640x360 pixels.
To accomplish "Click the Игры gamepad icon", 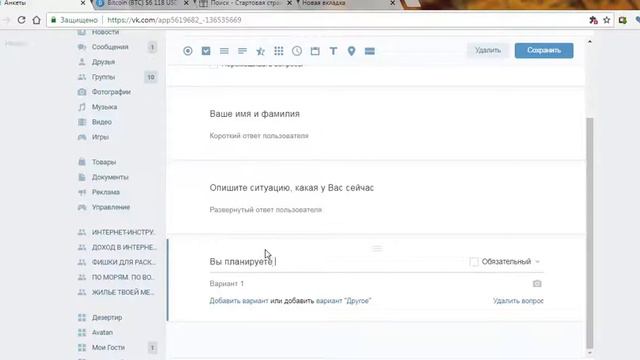I will [82, 137].
